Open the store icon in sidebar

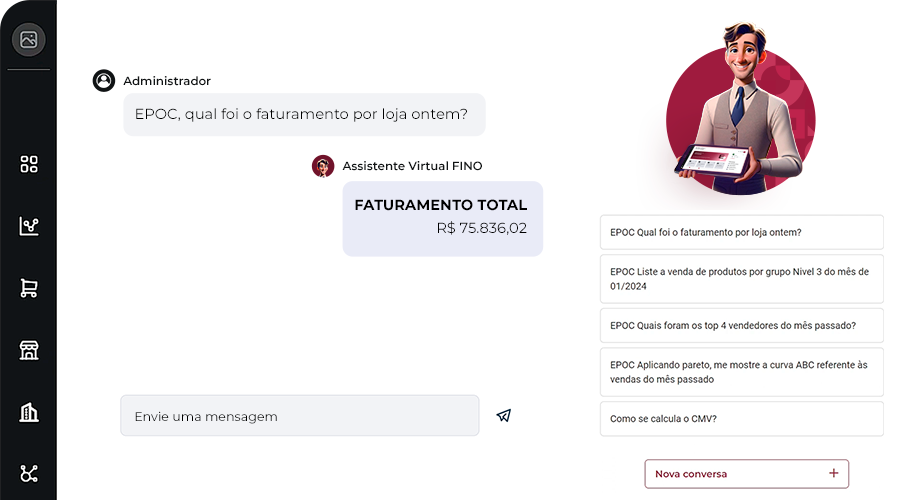pos(29,350)
